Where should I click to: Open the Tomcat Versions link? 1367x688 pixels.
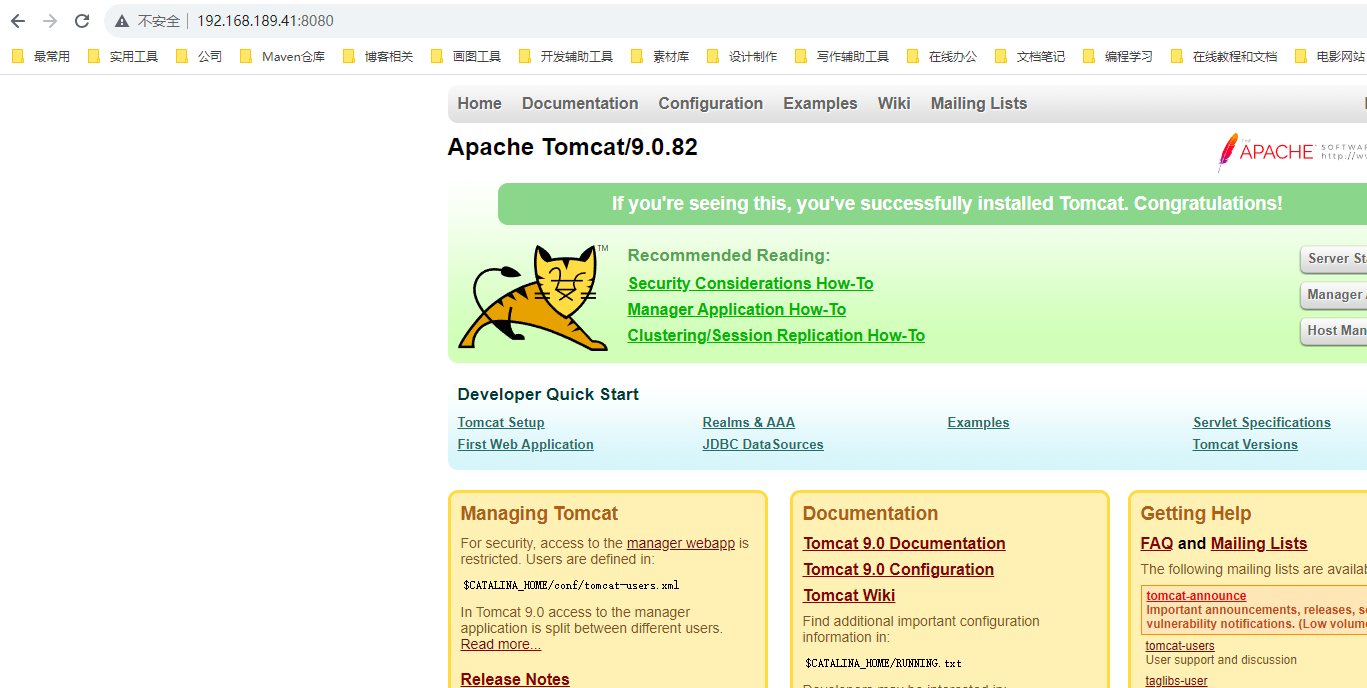1245,444
